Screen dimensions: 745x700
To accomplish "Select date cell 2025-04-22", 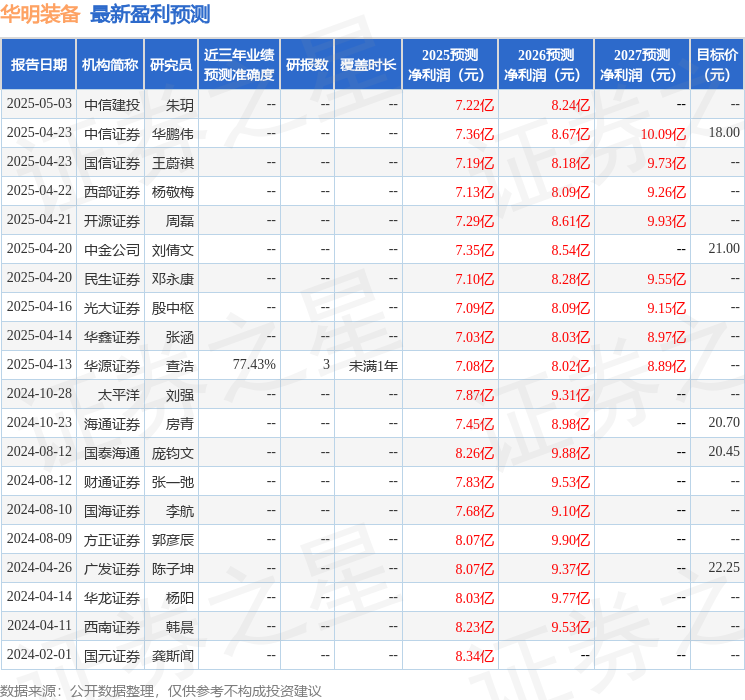I will [x=39, y=191].
